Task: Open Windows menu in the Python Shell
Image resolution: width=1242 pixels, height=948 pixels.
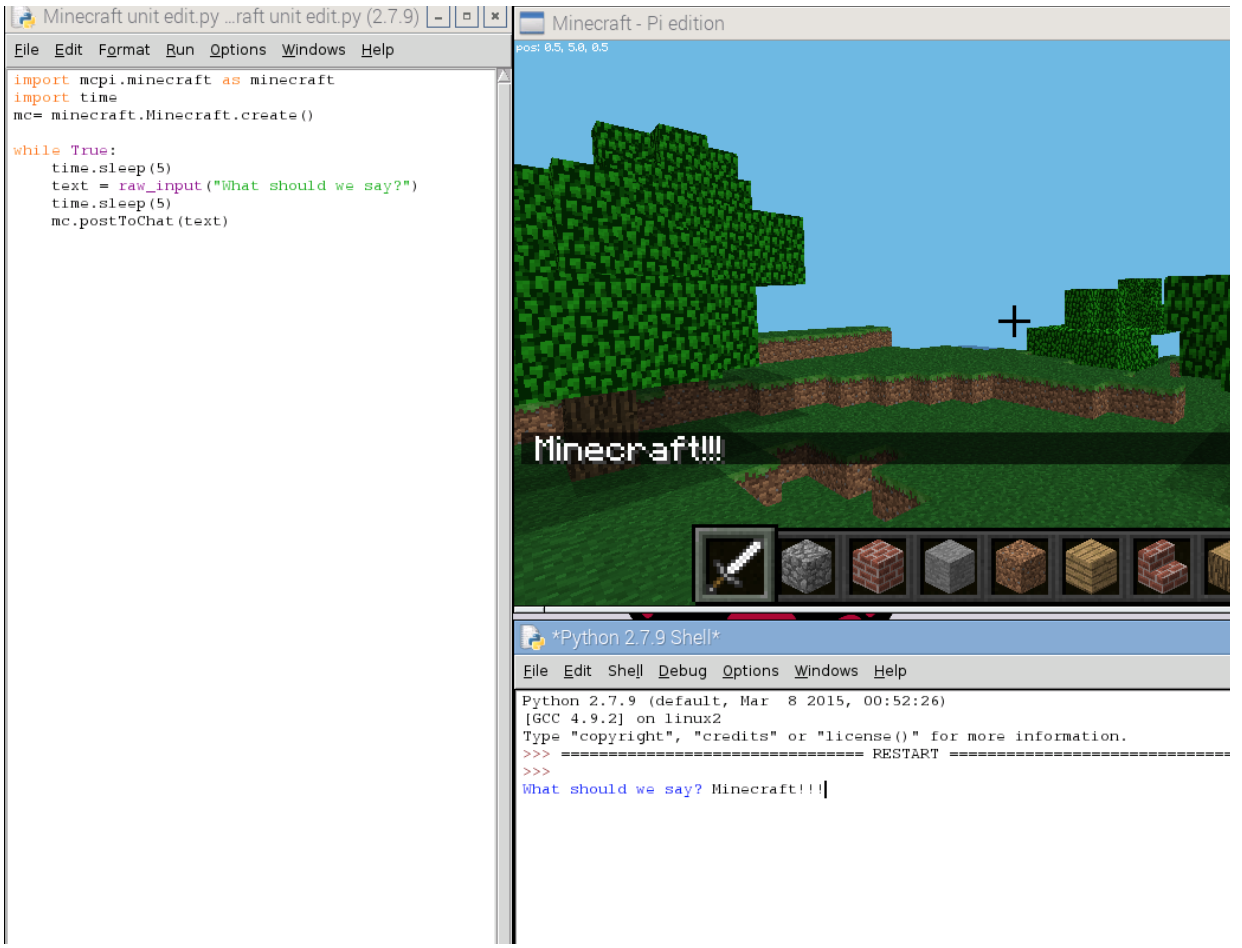Action: pos(826,671)
